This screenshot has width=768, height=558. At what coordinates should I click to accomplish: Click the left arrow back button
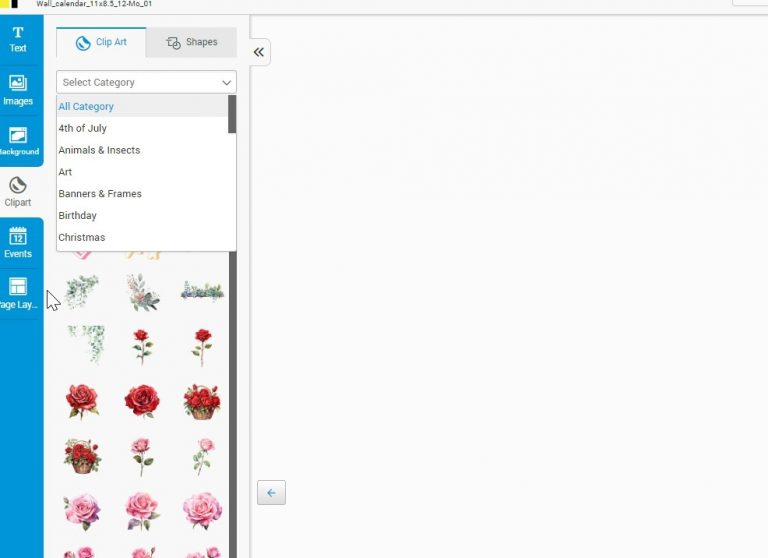[271, 492]
